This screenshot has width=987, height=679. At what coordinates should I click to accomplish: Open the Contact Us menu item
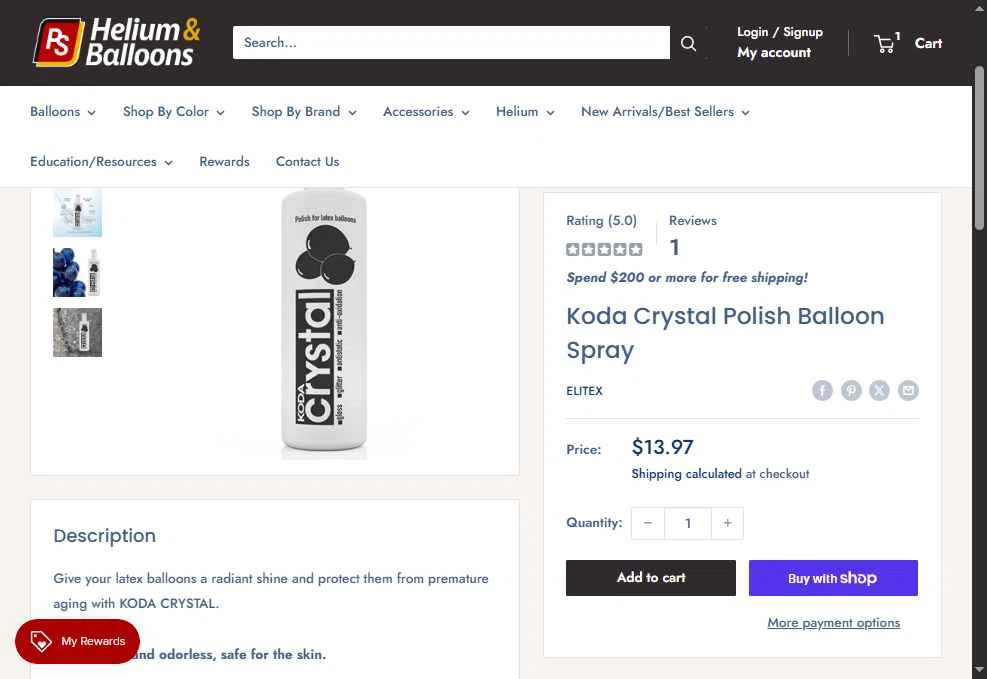(x=307, y=162)
